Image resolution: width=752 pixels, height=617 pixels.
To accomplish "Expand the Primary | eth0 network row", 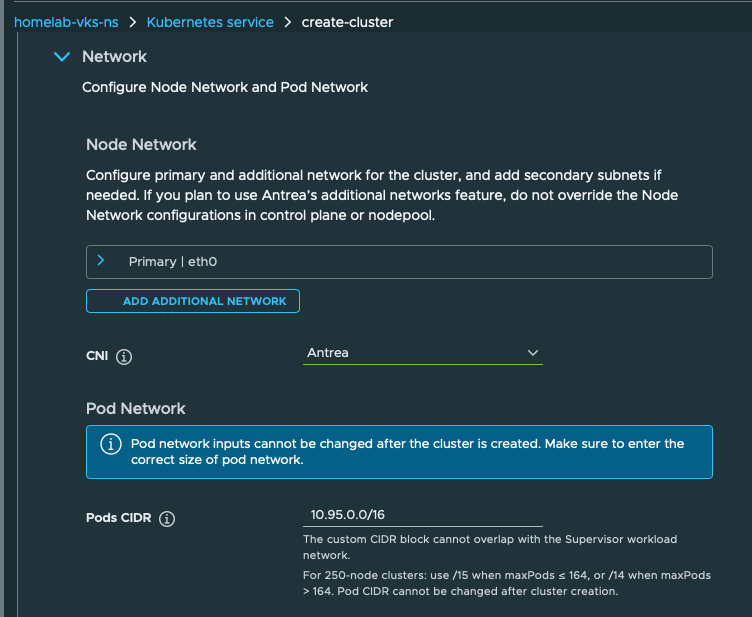I will coord(399,262).
